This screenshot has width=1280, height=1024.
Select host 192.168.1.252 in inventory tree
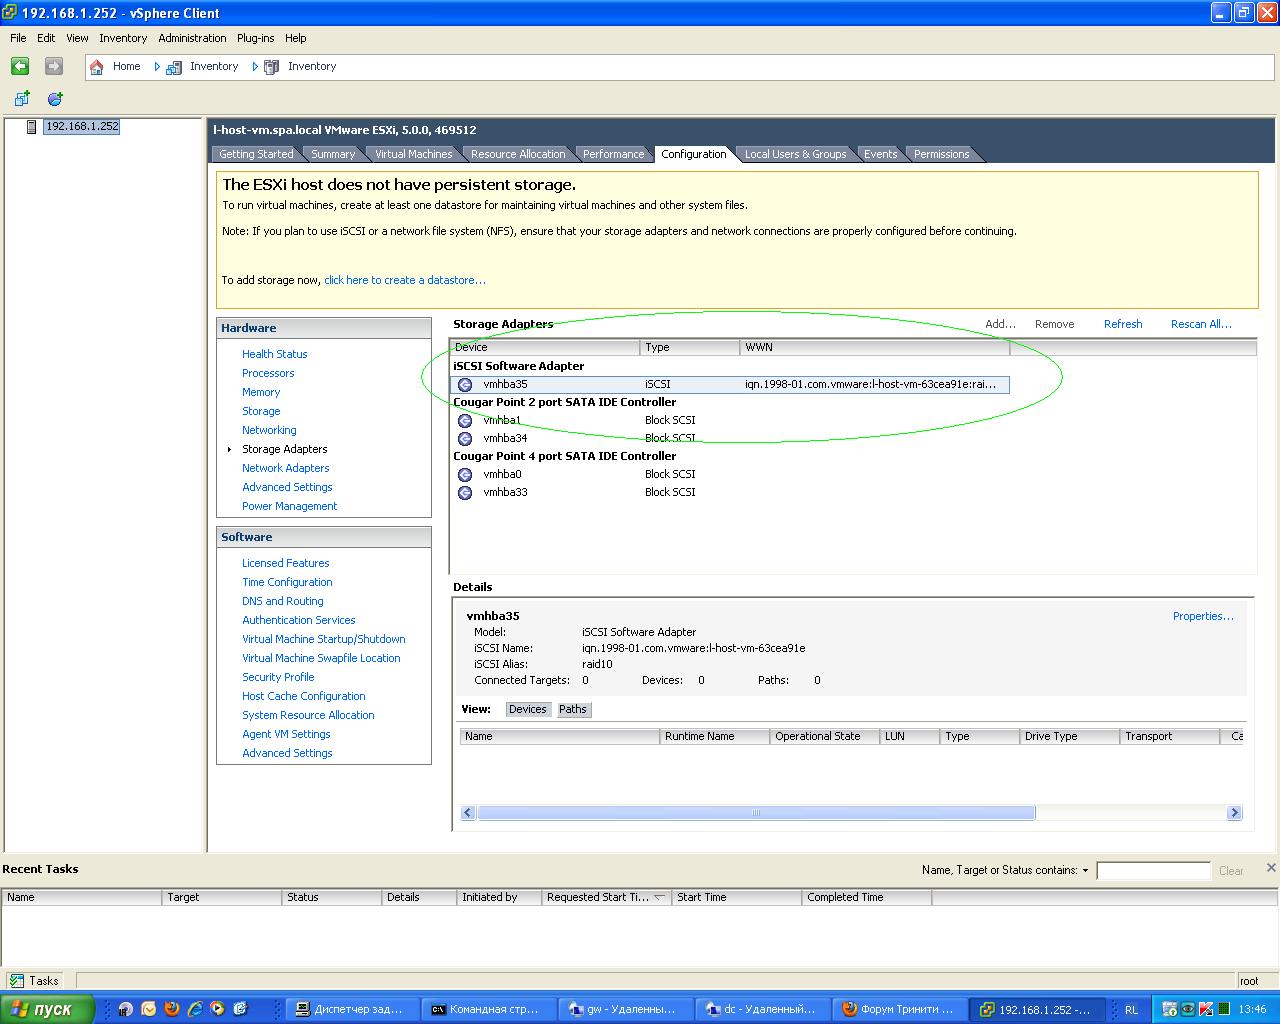(x=82, y=127)
